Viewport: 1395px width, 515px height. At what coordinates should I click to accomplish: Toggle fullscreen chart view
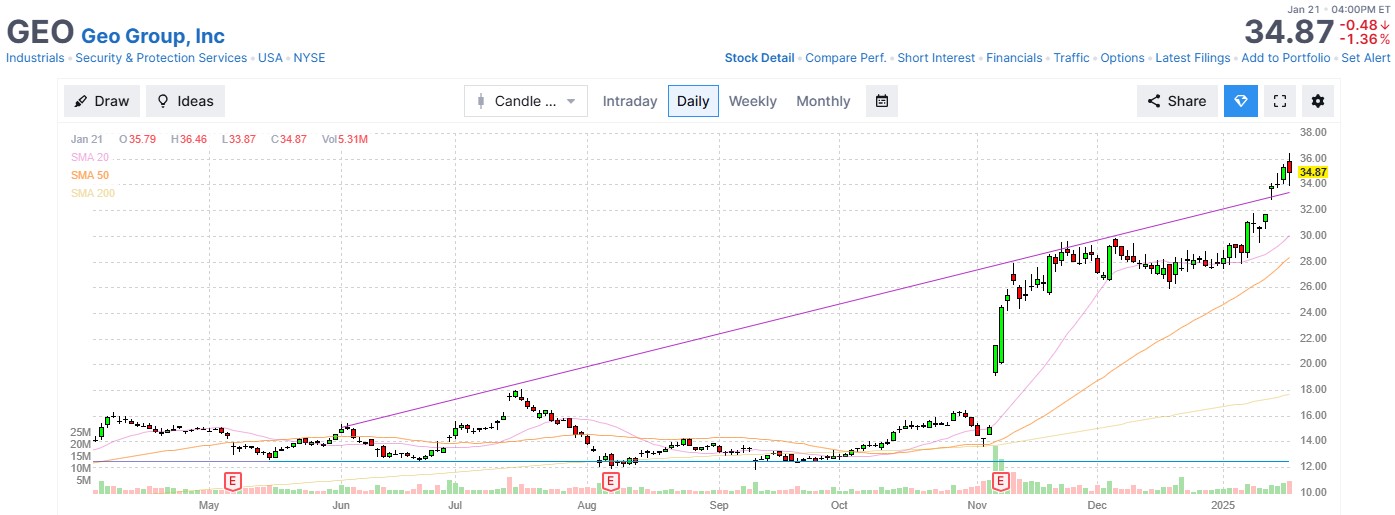(x=1279, y=101)
